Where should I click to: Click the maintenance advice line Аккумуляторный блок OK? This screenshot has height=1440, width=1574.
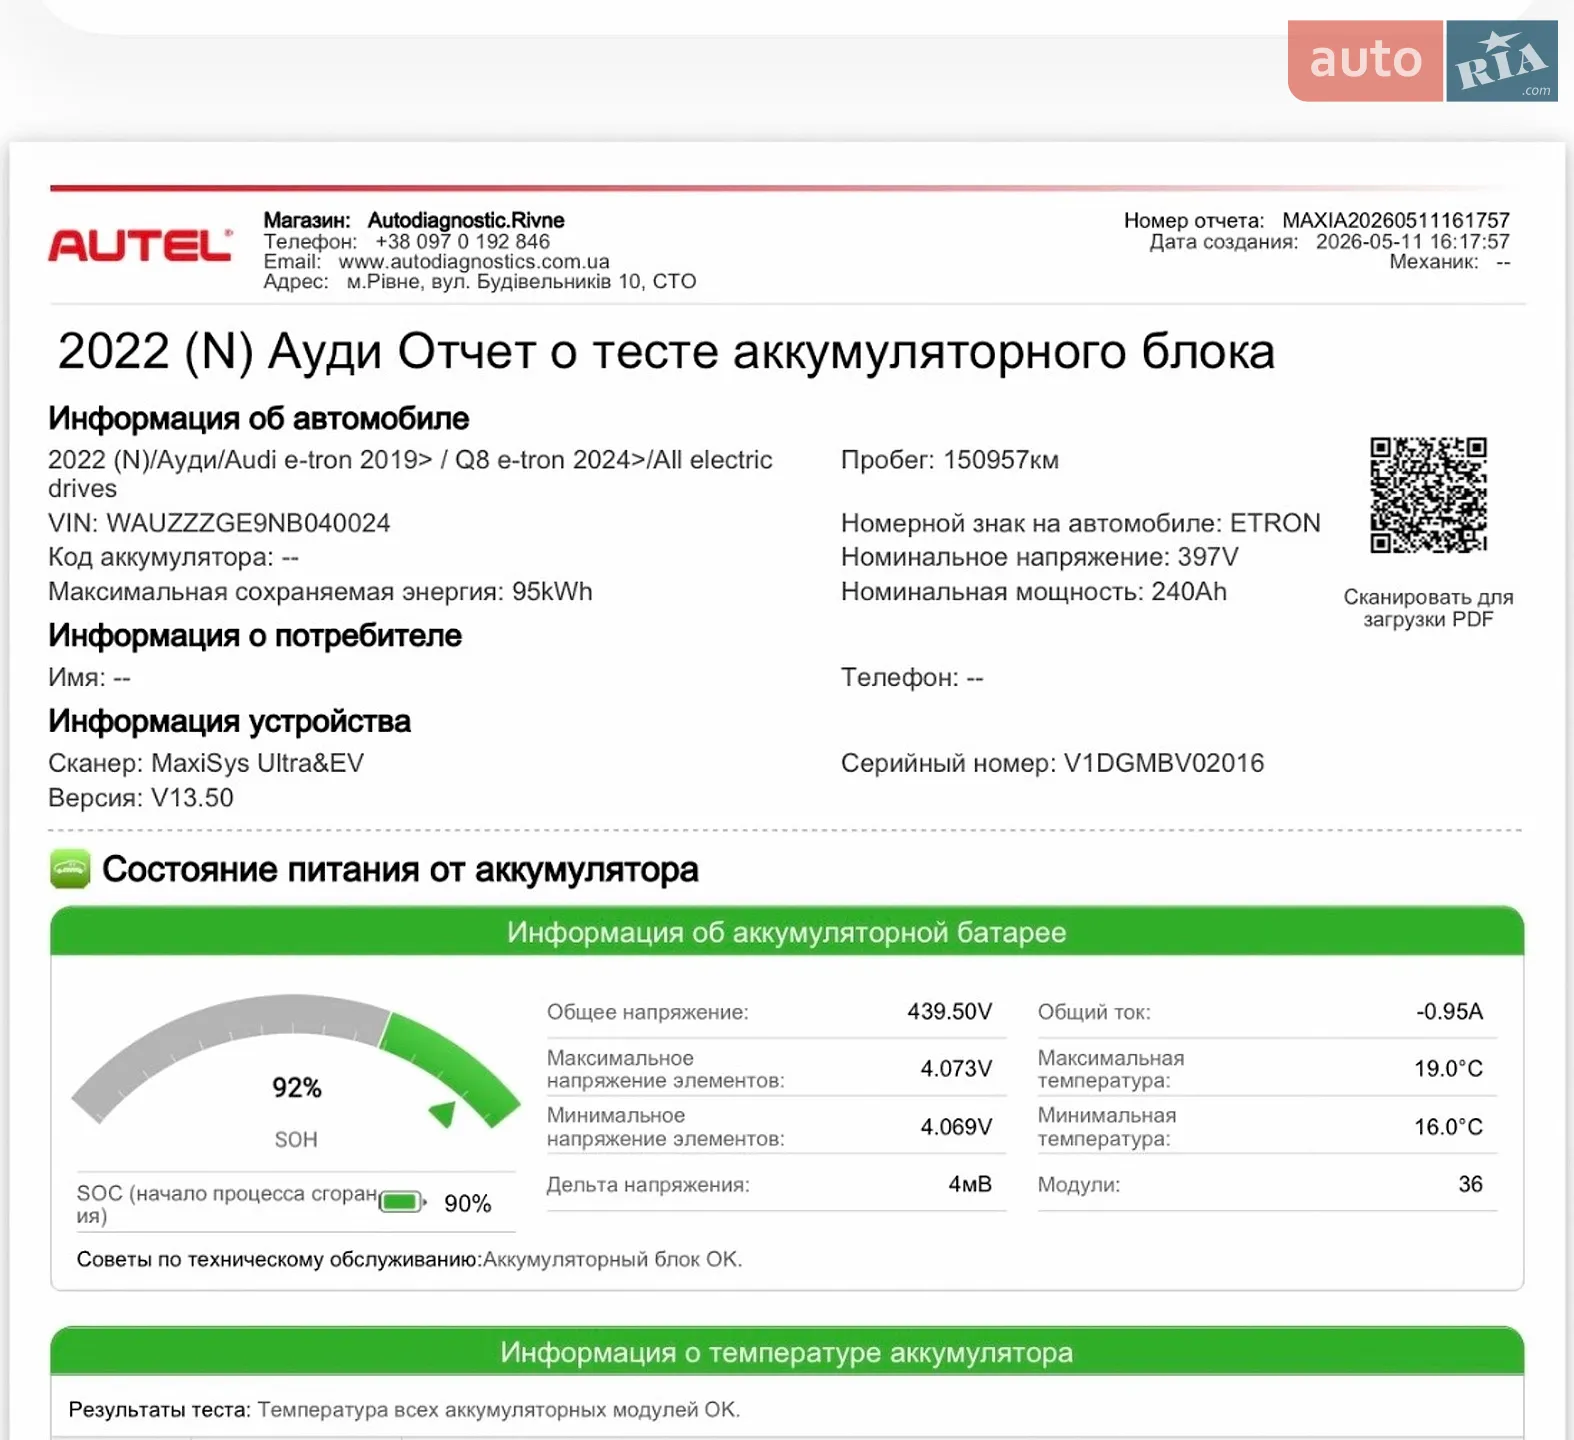(409, 1259)
